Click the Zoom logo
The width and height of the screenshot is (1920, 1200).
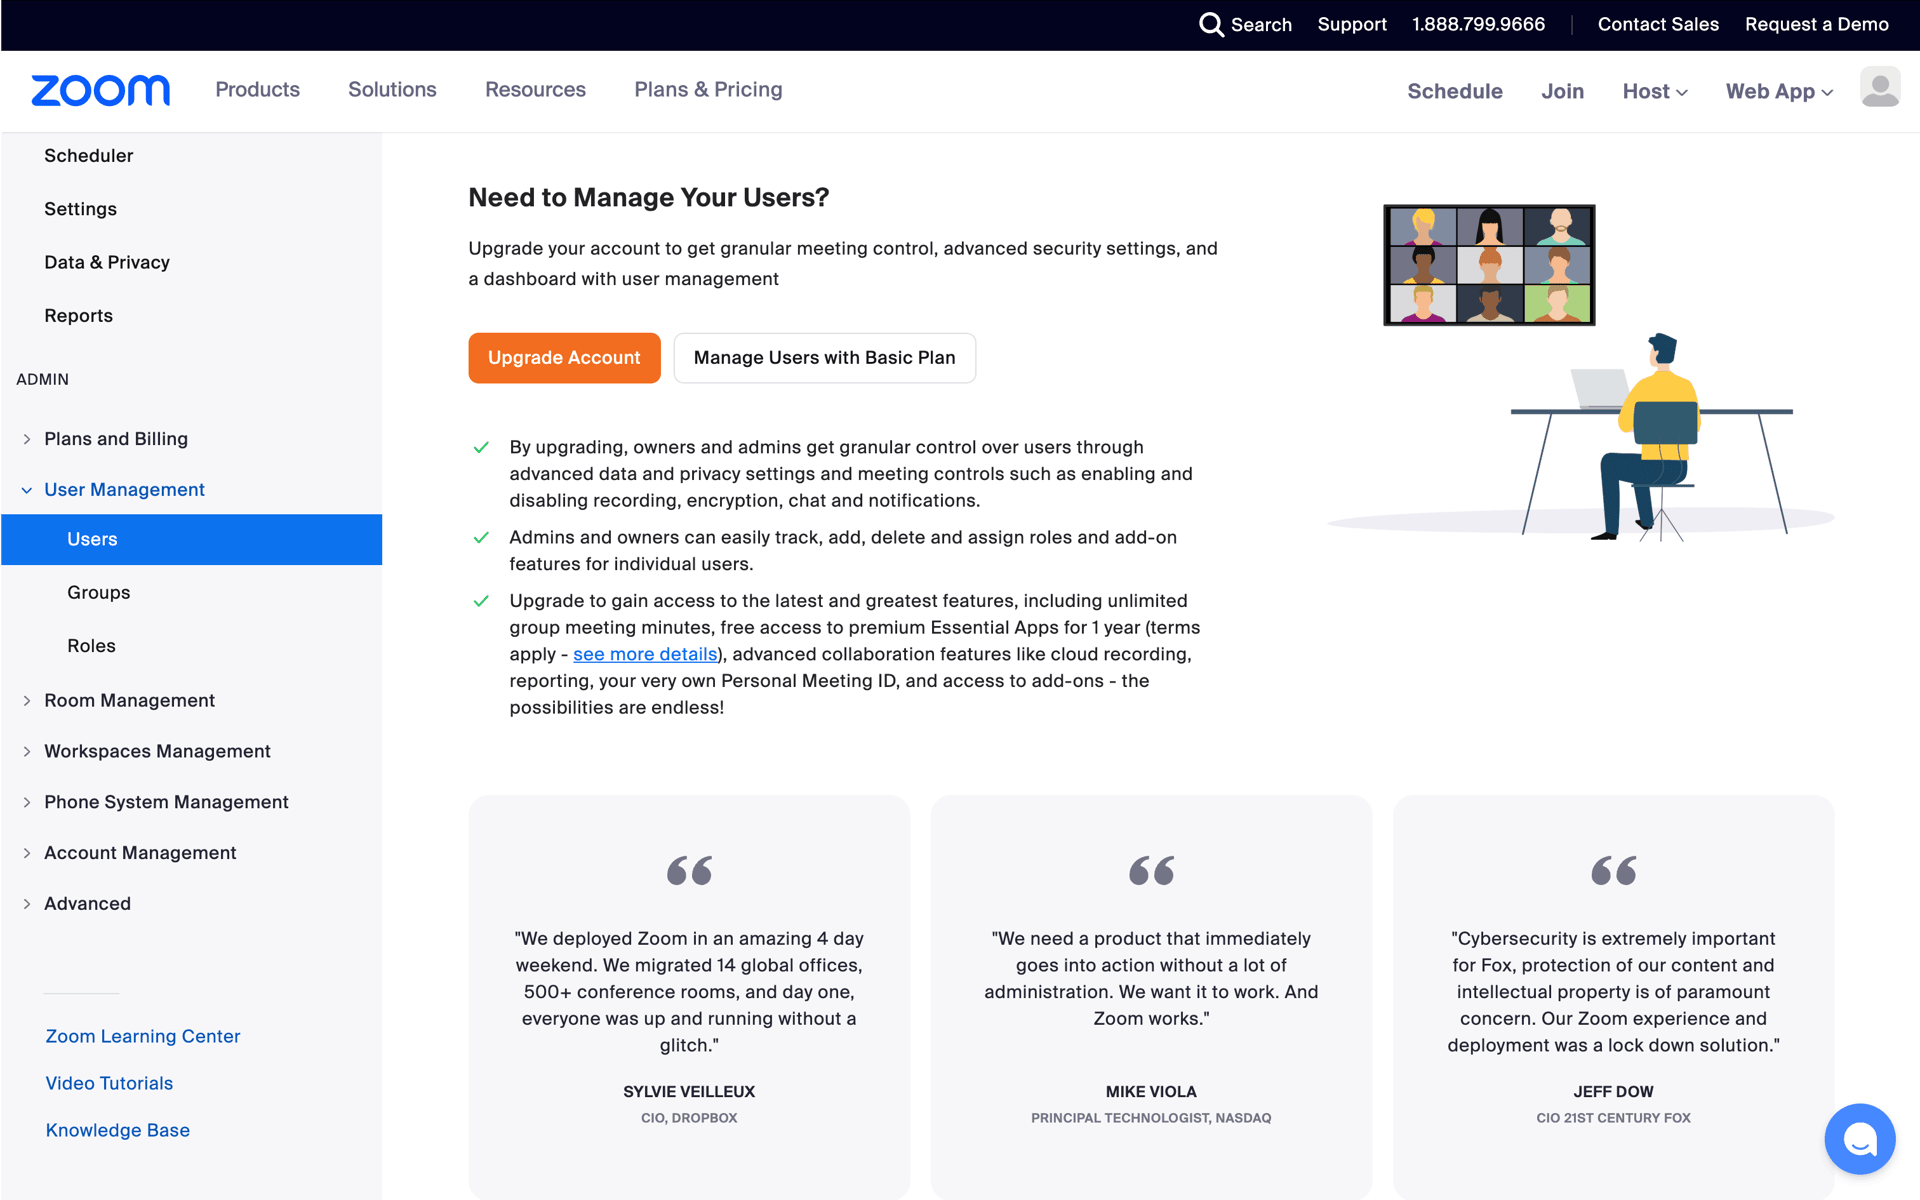(x=100, y=90)
